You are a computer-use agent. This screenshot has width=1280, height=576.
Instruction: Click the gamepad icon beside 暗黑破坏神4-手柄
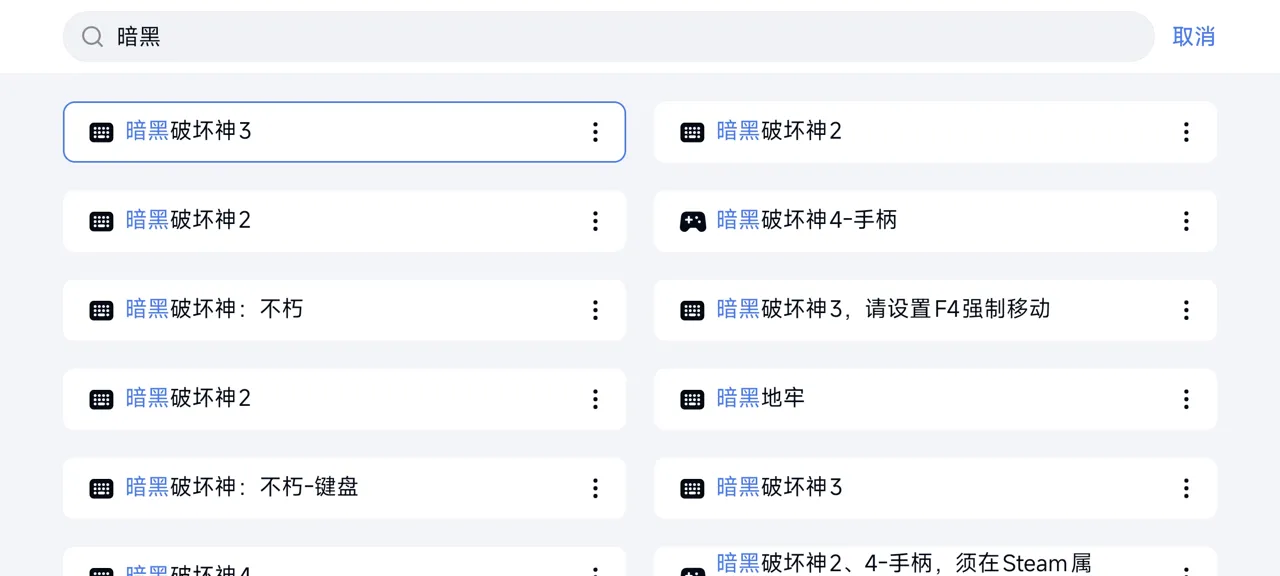click(693, 221)
